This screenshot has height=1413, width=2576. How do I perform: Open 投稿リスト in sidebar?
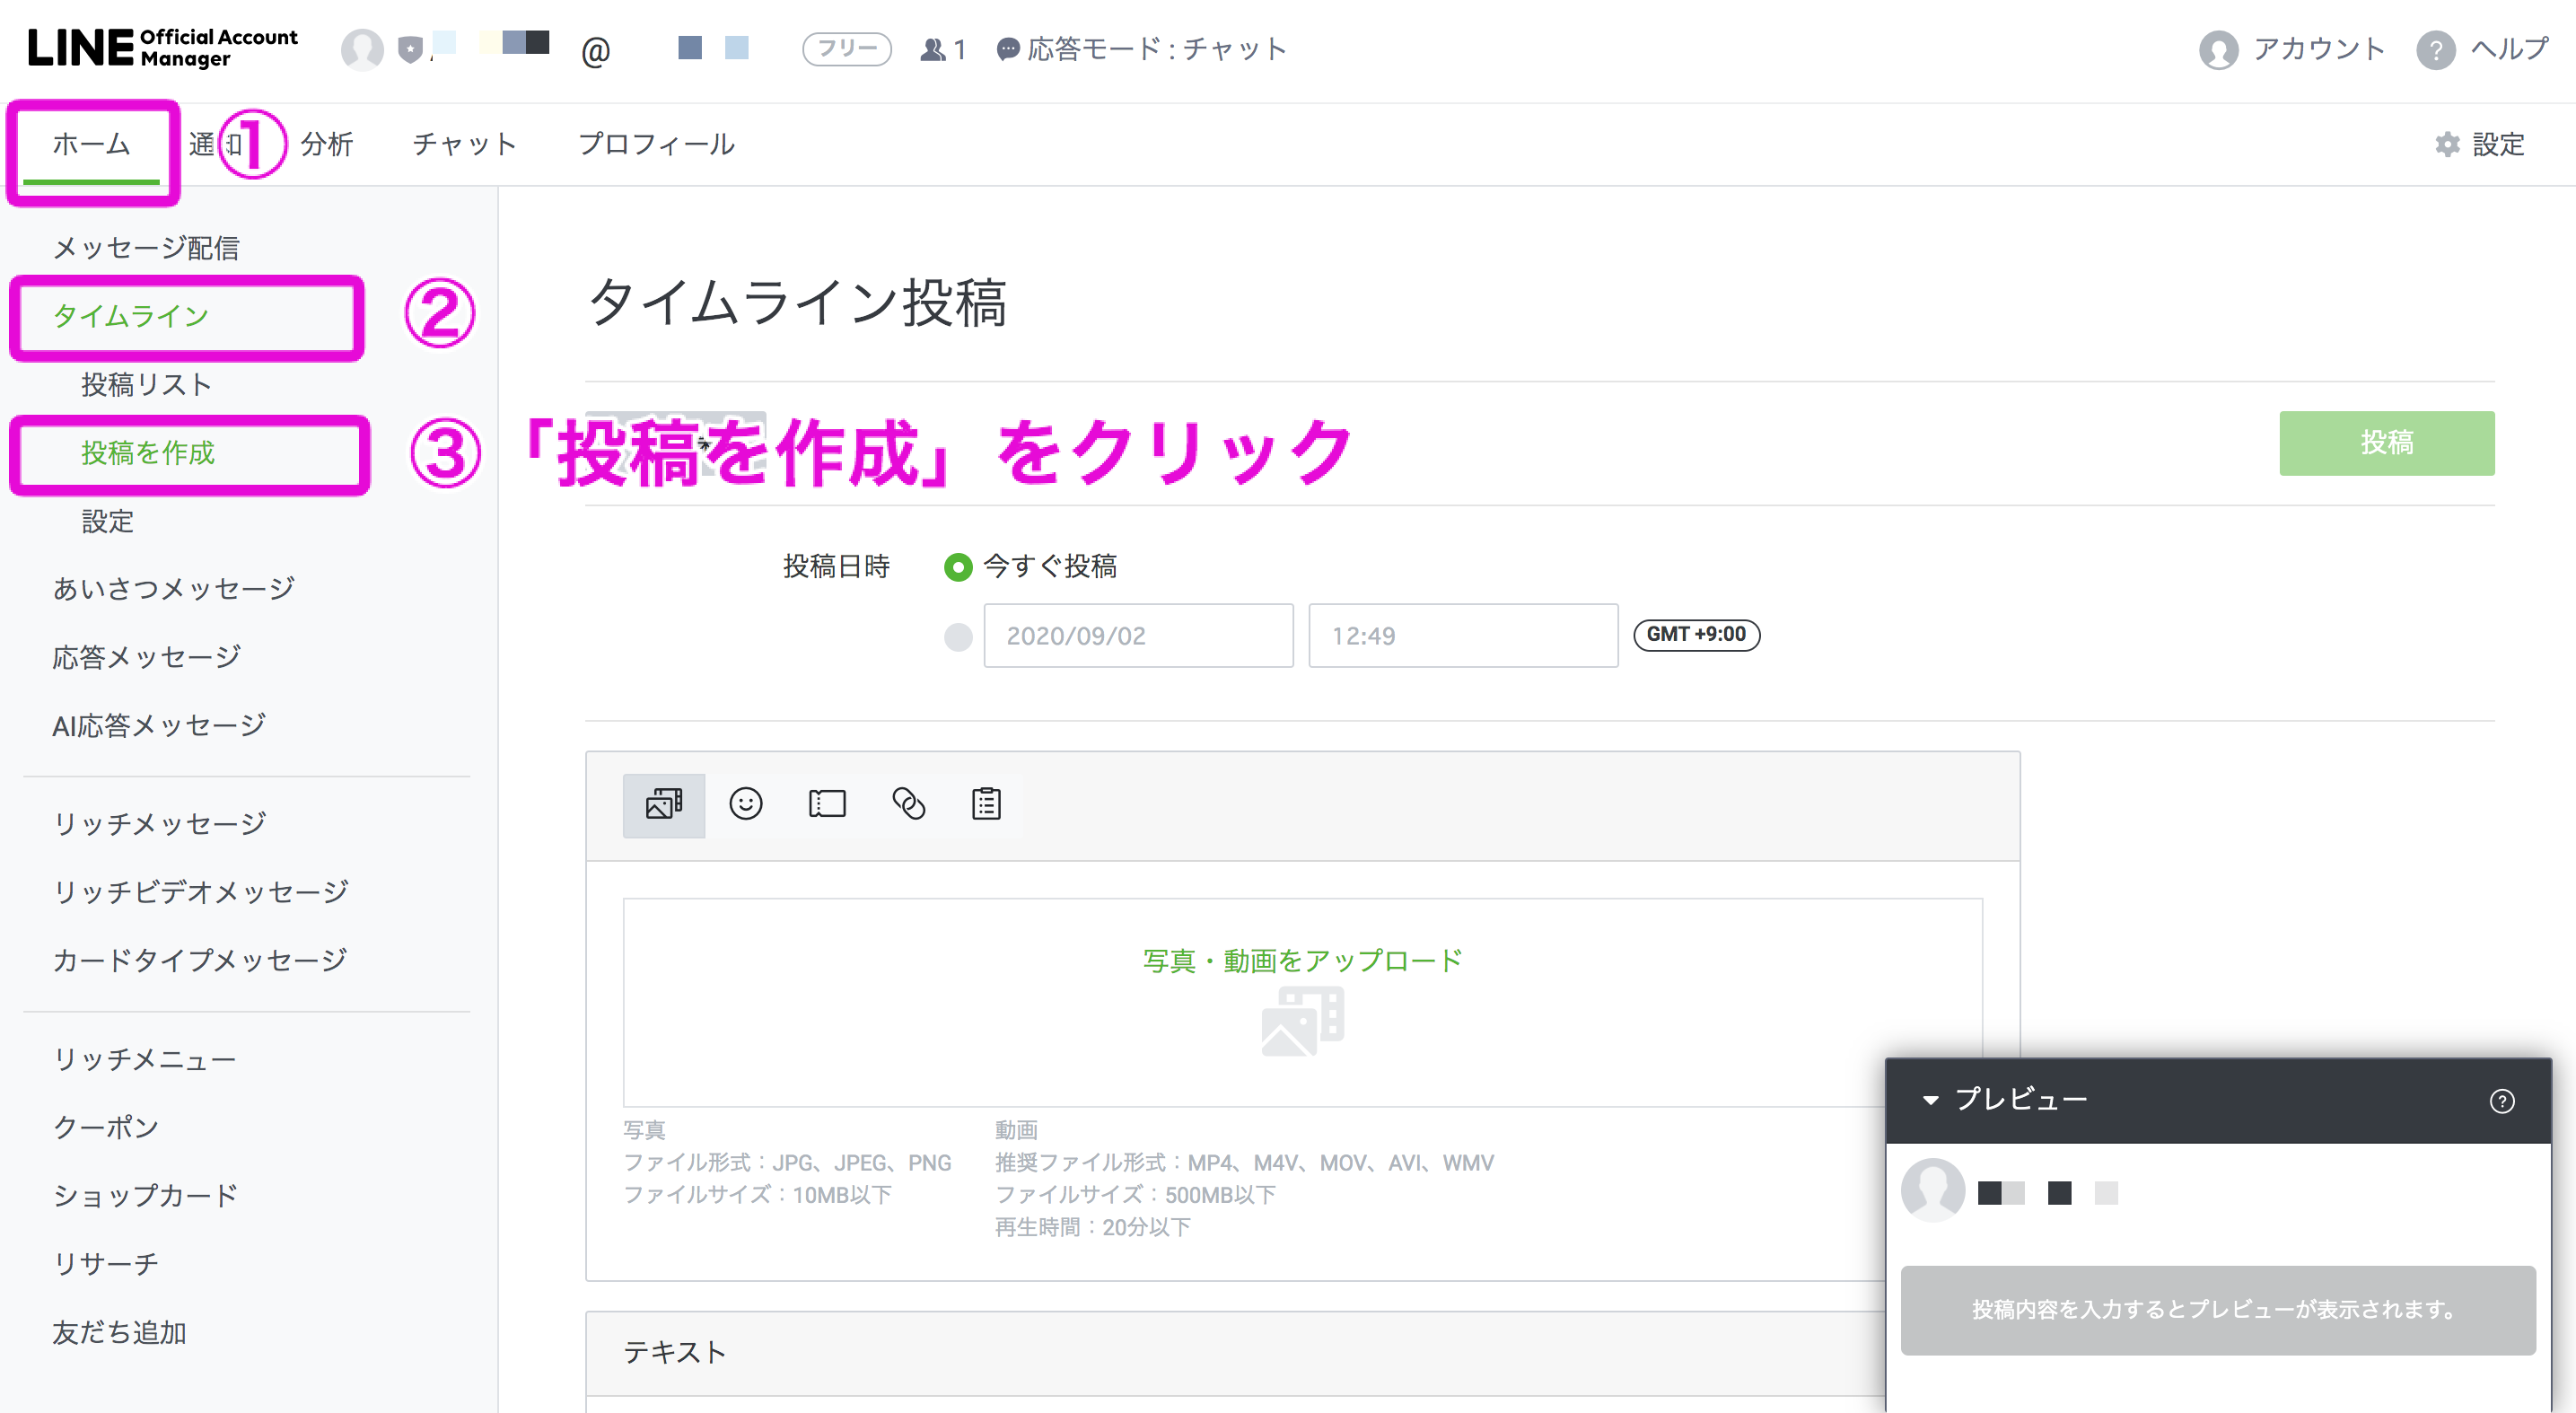tap(146, 385)
